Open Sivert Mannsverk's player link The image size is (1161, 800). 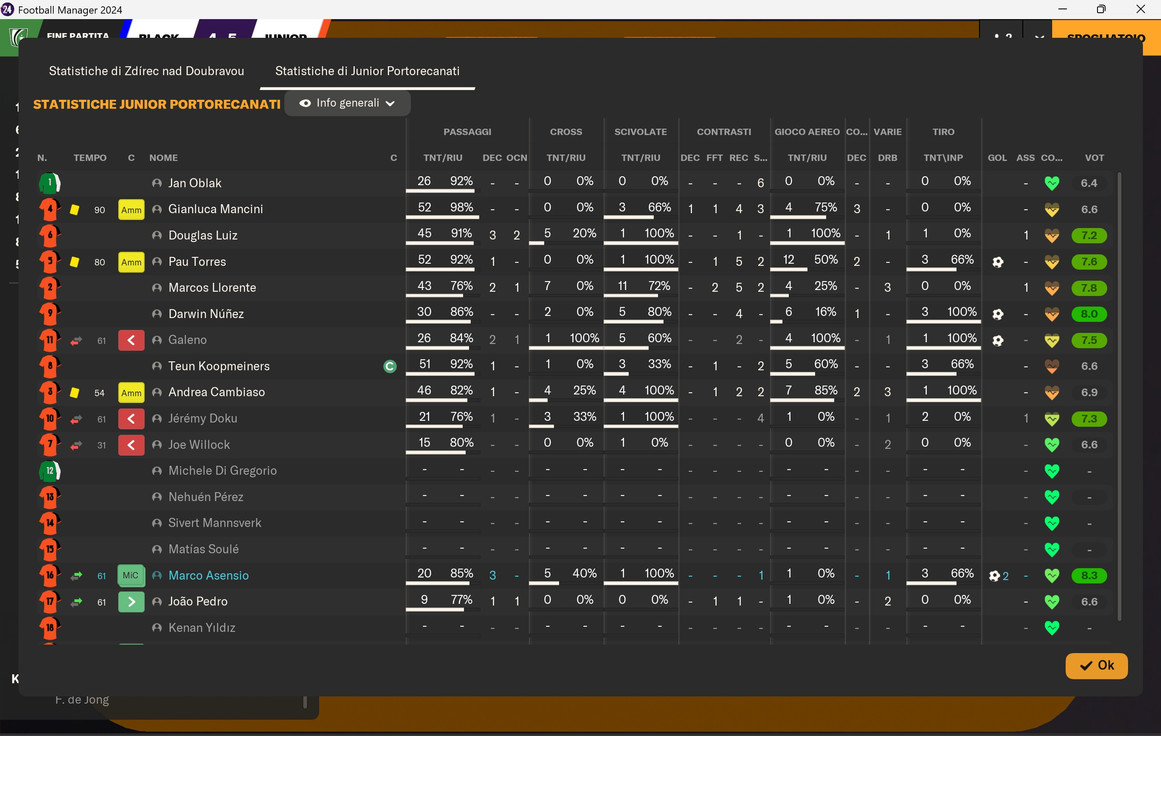[215, 523]
